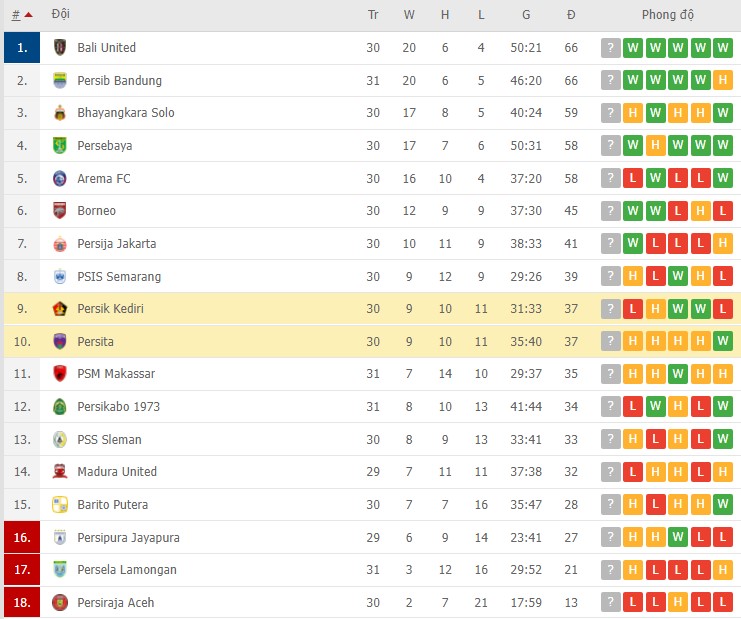The width and height of the screenshot is (741, 619).
Task: Click the PSM Makassar logo icon
Action: [x=60, y=374]
